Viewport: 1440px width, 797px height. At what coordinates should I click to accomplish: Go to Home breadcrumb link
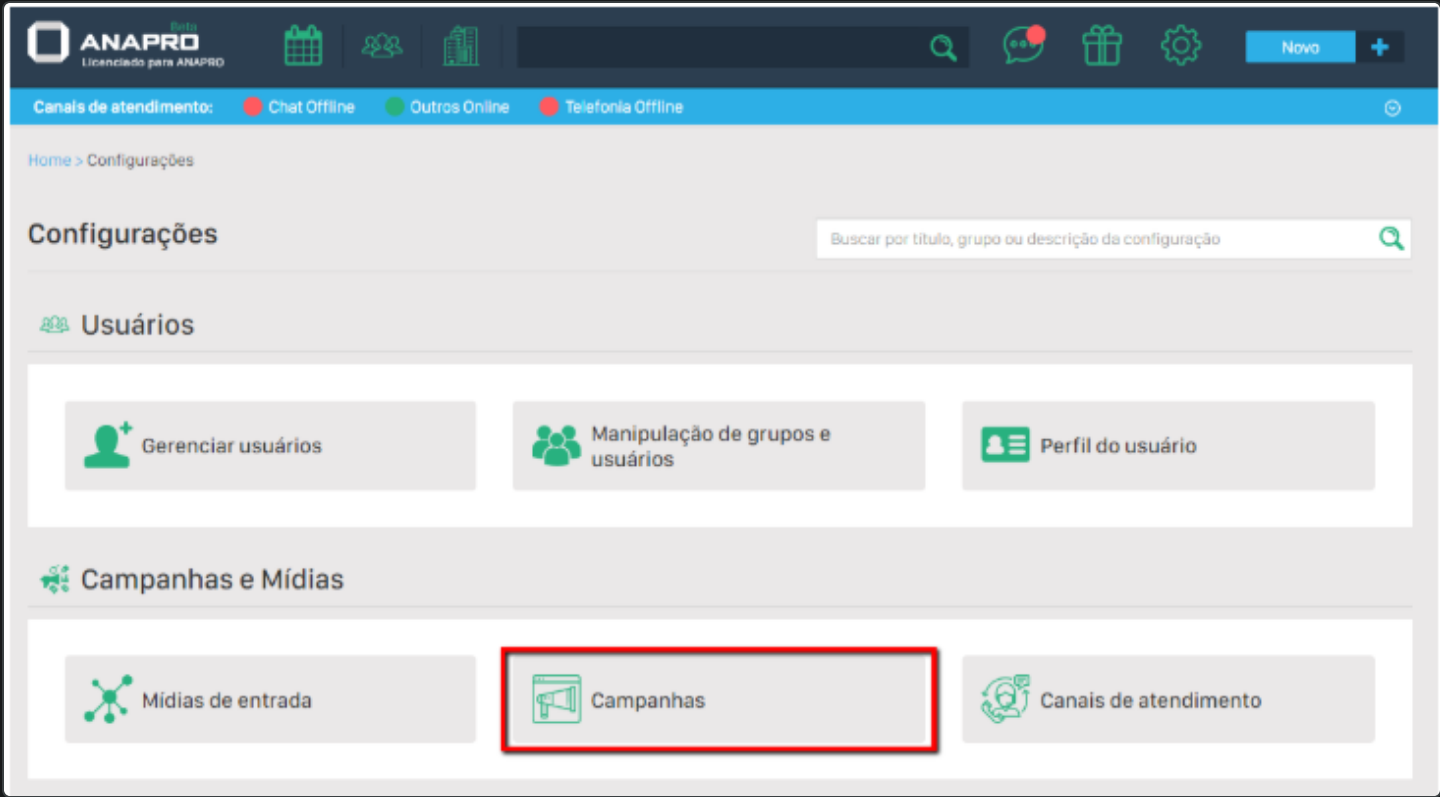[49, 160]
